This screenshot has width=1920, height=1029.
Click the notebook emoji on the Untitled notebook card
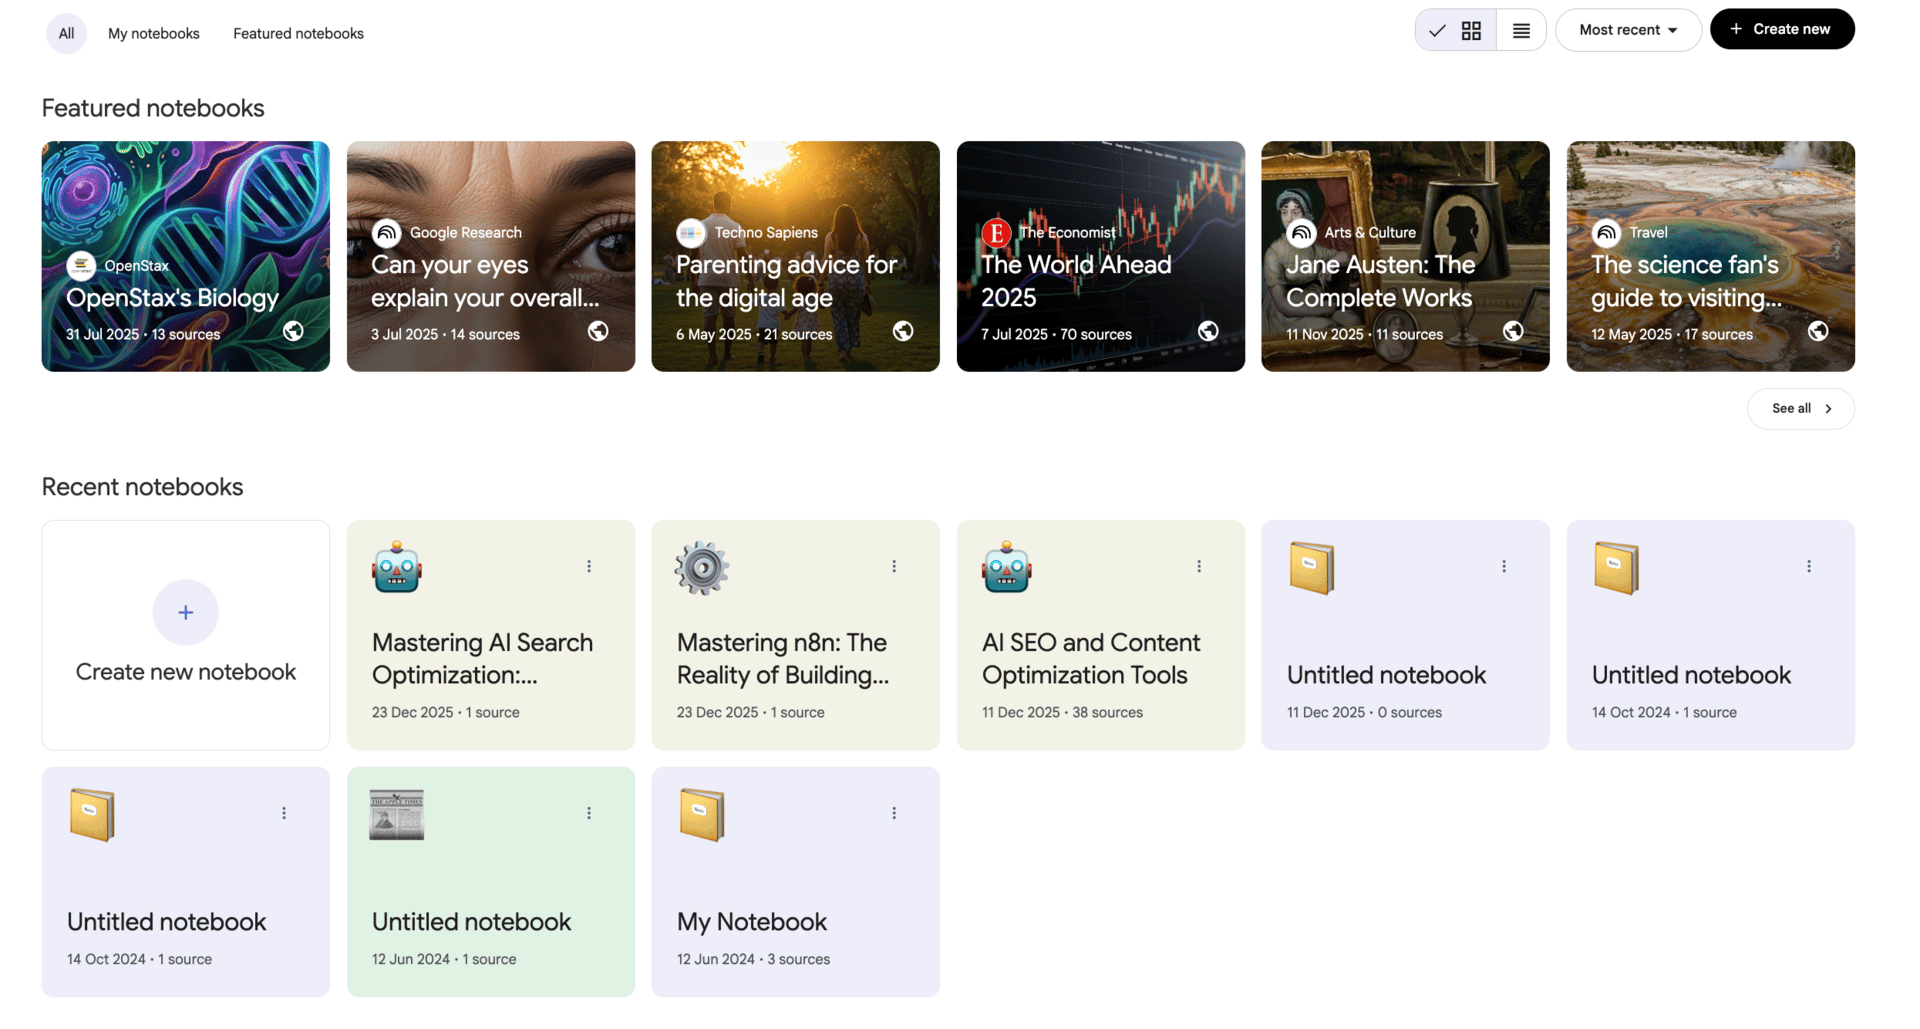[1312, 567]
